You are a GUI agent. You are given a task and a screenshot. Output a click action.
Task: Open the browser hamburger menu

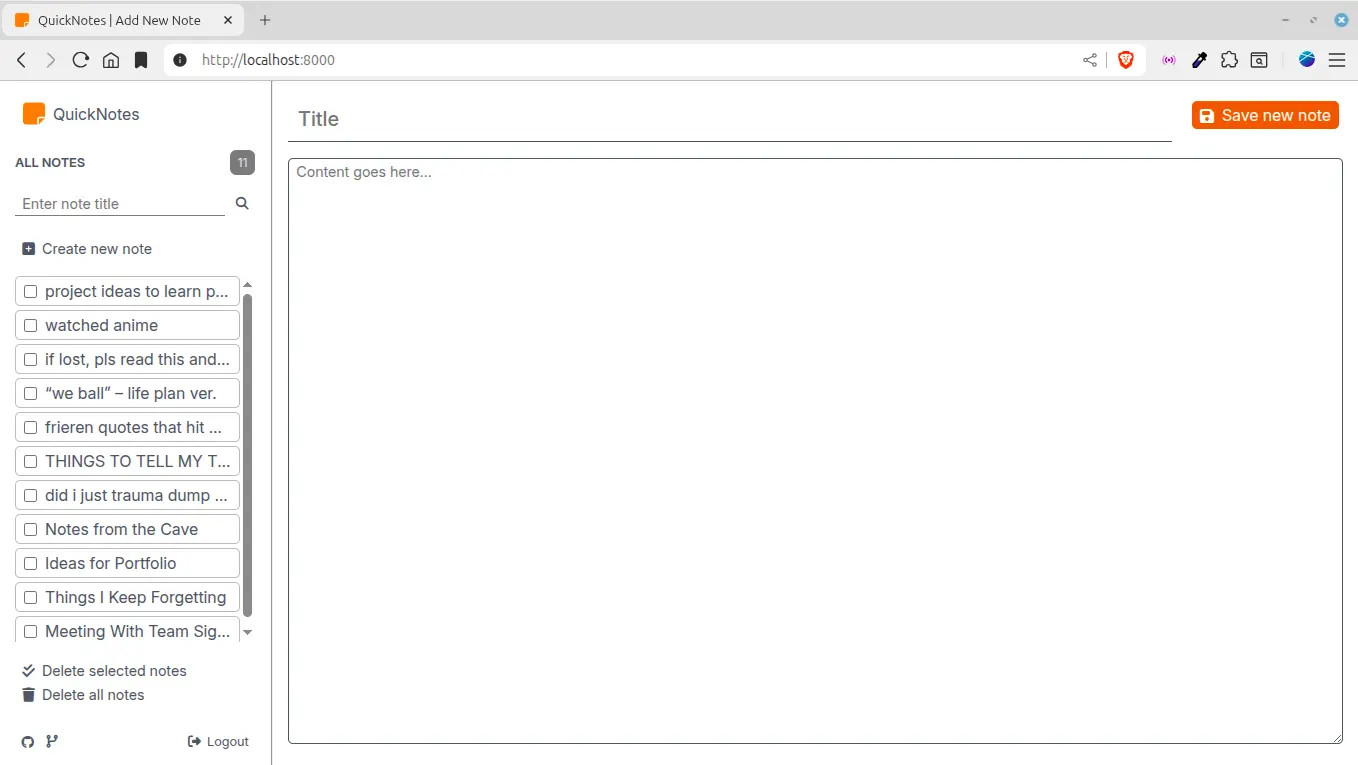tap(1337, 60)
